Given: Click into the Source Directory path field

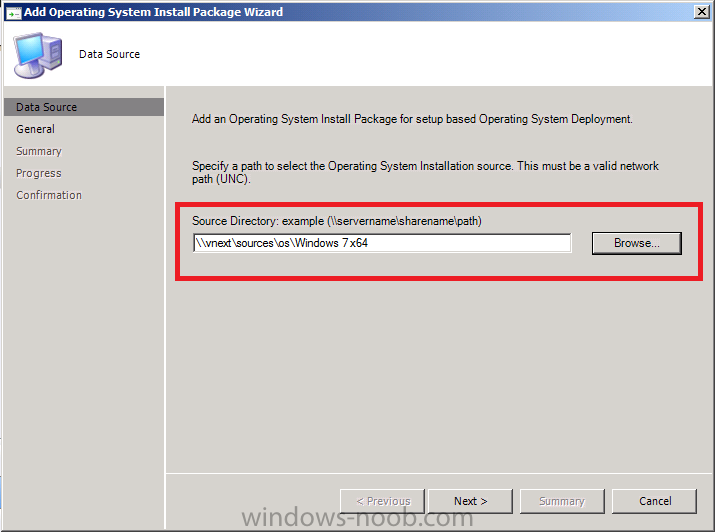Looking at the screenshot, I should 382,243.
